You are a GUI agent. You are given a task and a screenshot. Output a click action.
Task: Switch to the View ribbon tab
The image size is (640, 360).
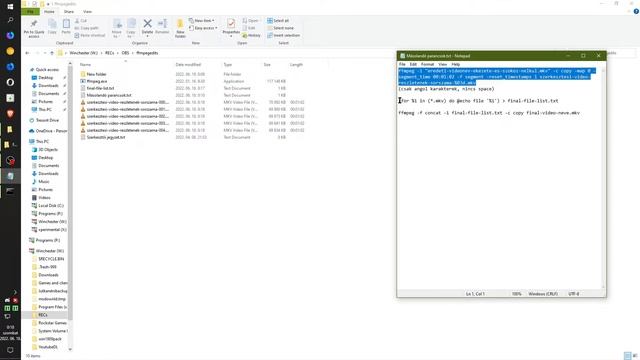point(87,12)
